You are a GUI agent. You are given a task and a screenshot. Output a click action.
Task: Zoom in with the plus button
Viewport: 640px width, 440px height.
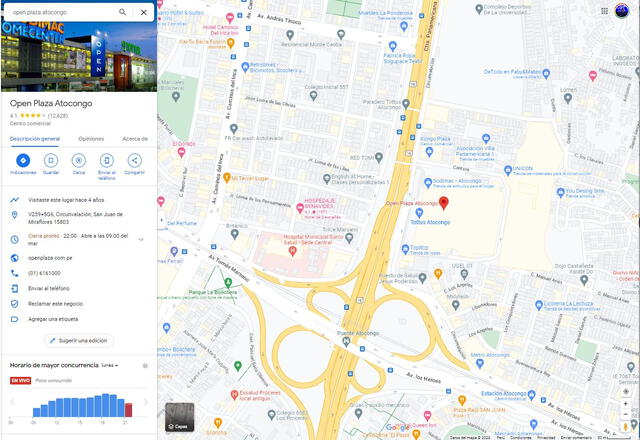click(626, 403)
